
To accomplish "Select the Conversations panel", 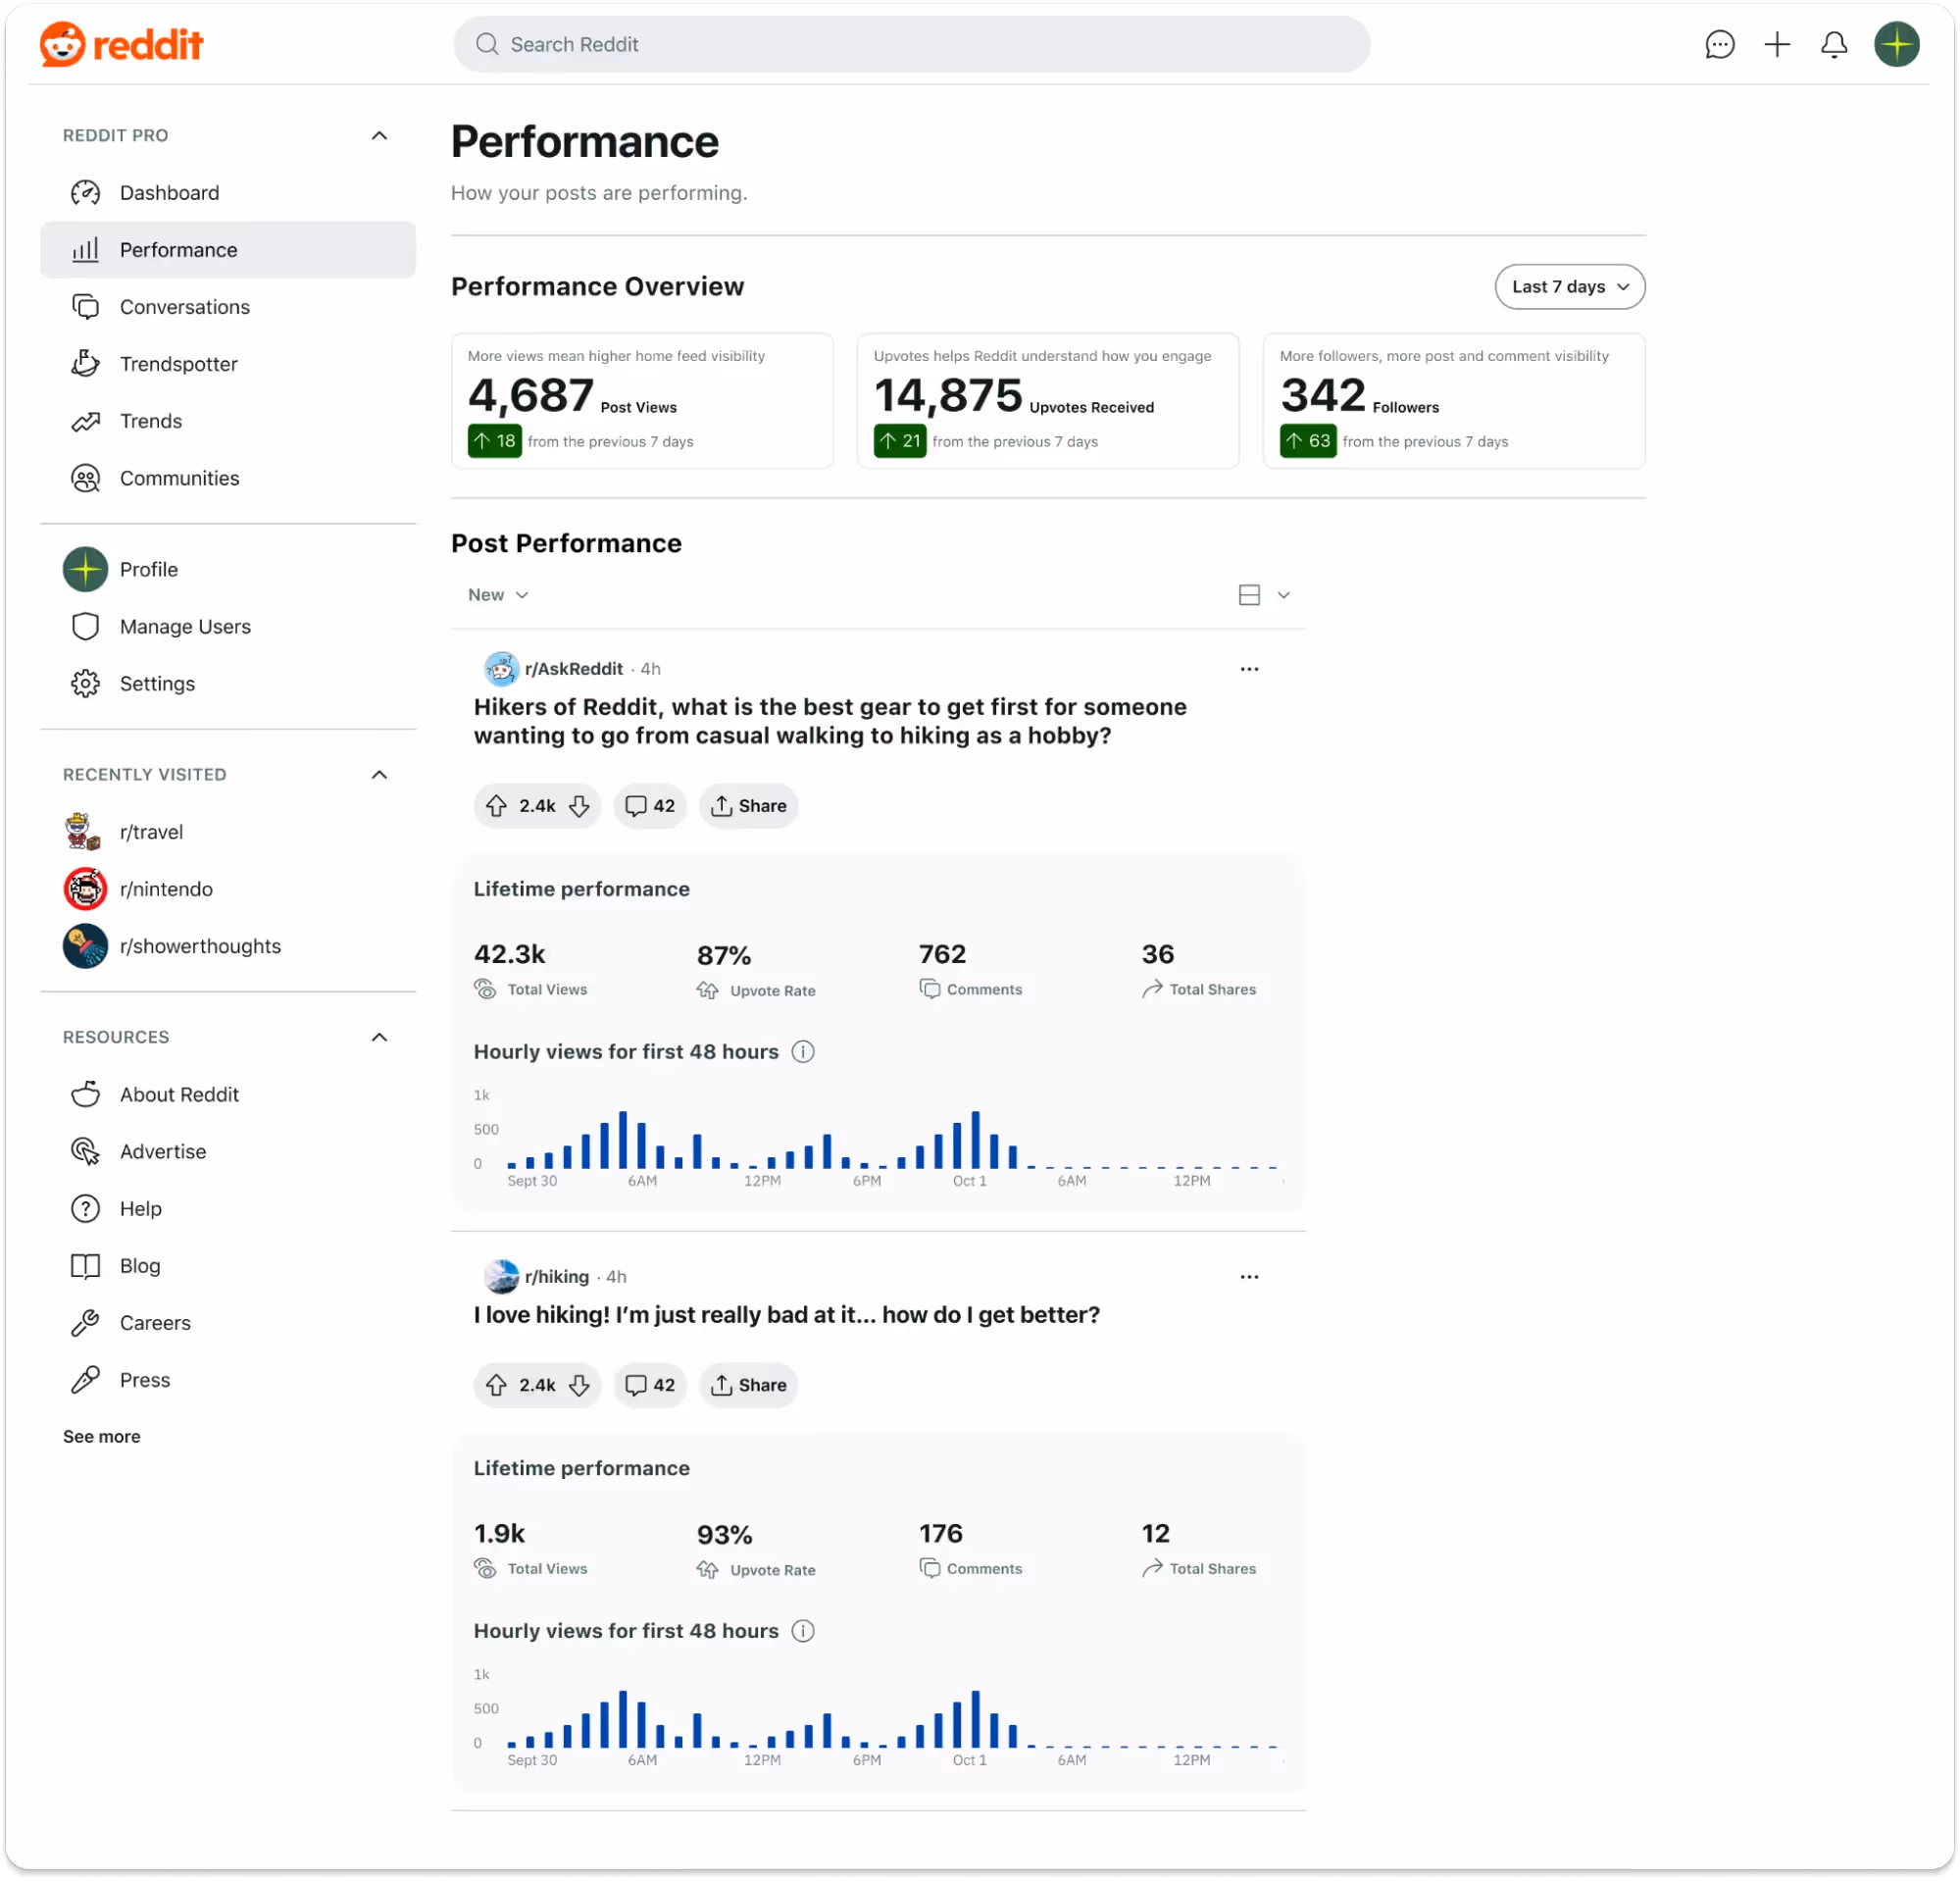I will pyautogui.click(x=185, y=307).
